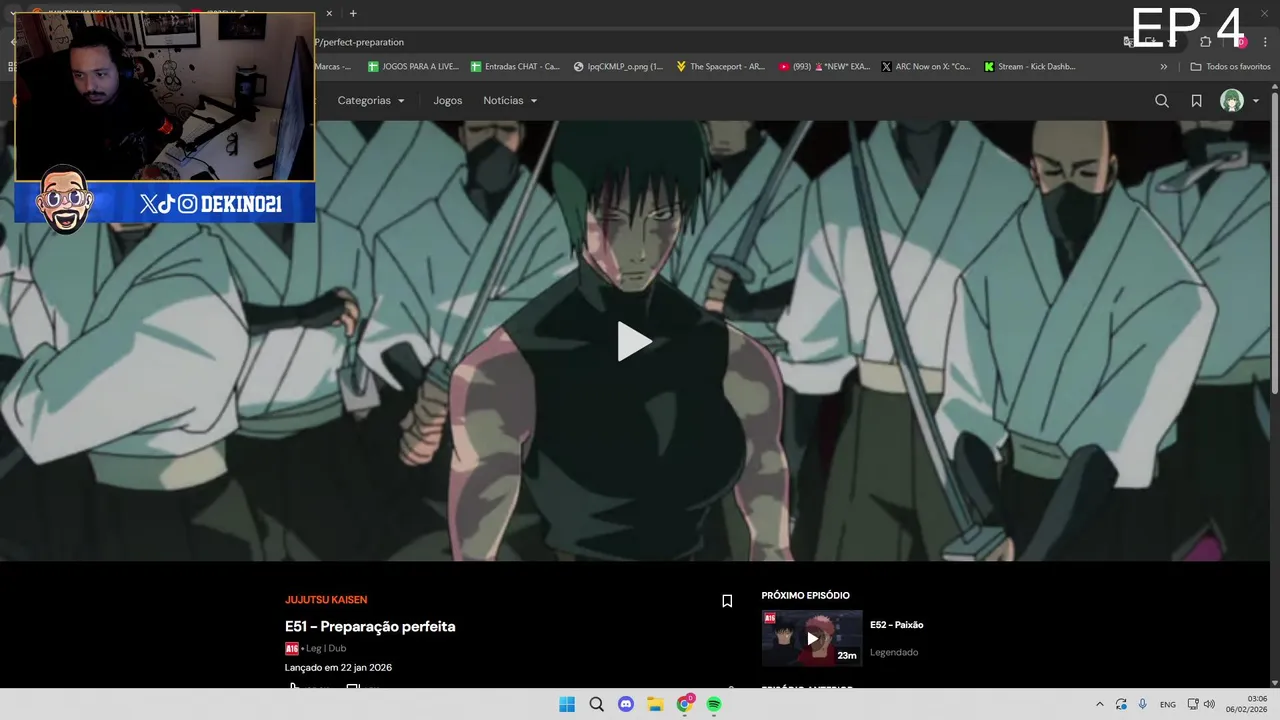Open Discord from the taskbar
Screen dimensions: 1280x720
(626, 704)
